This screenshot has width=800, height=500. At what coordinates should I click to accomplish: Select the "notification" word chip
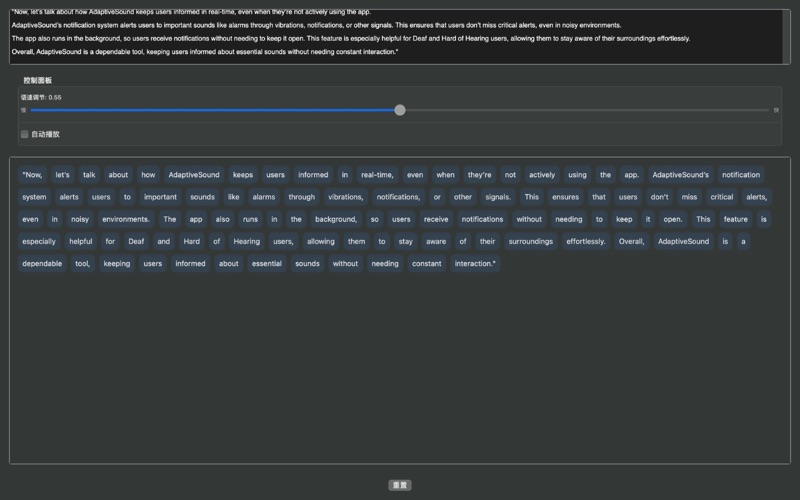pyautogui.click(x=741, y=174)
